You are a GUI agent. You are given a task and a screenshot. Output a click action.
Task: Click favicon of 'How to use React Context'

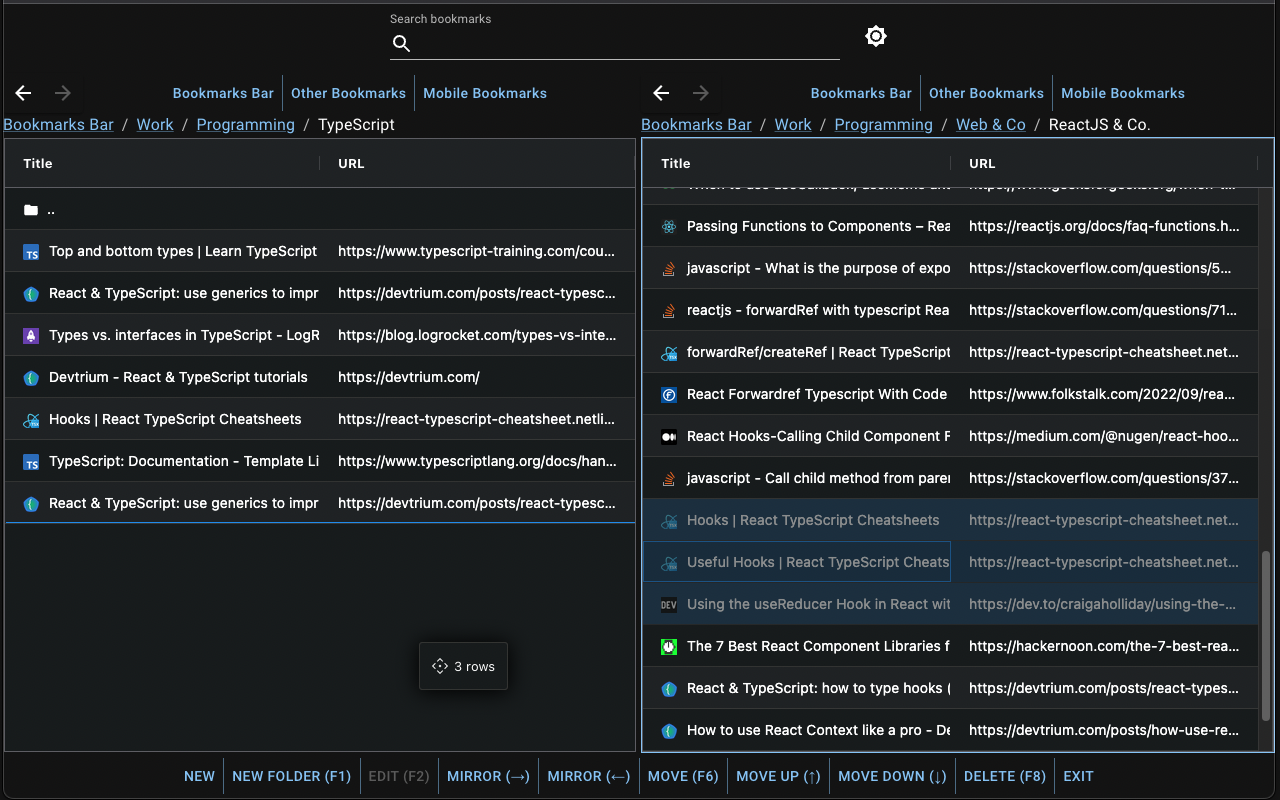click(669, 731)
